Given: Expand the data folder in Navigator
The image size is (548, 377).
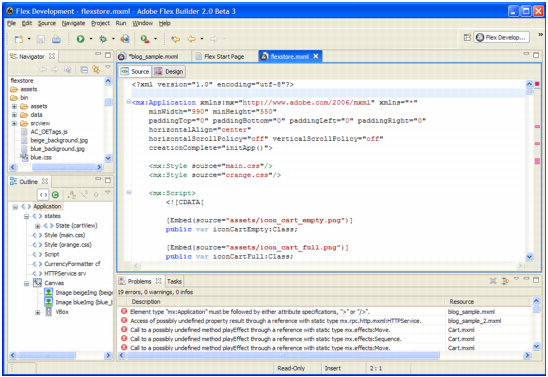Looking at the screenshot, I should pyautogui.click(x=14, y=115).
